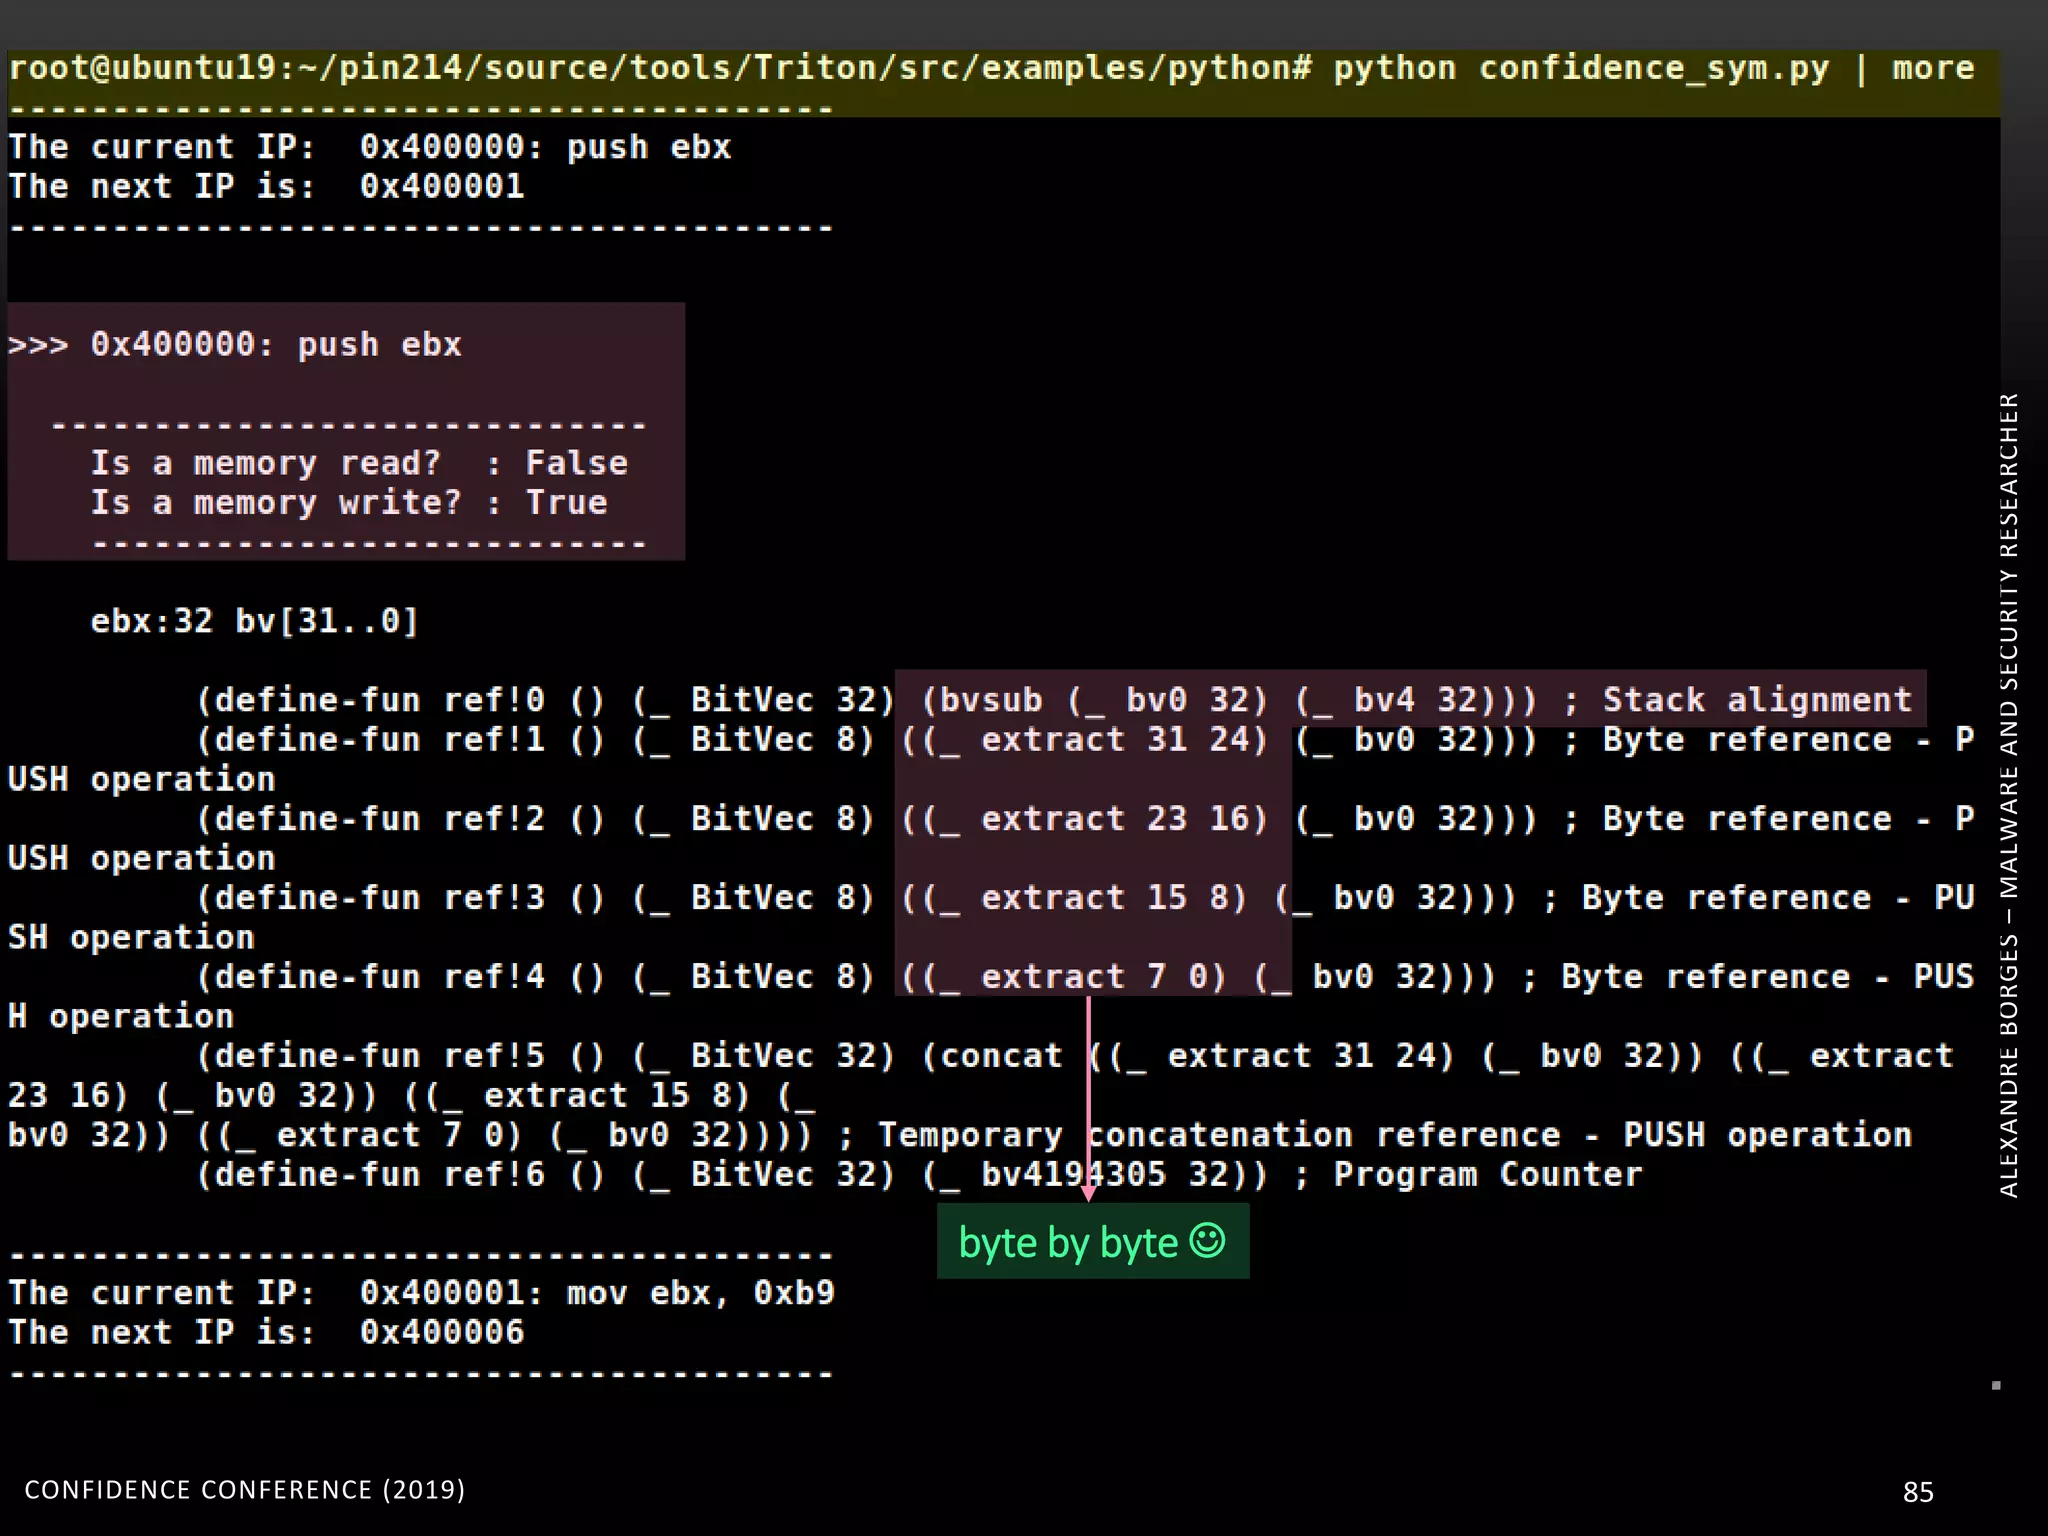Click the '(_ extract 31 24)' text on ref!1 line
The height and width of the screenshot is (1536, 2048).
tap(1095, 740)
